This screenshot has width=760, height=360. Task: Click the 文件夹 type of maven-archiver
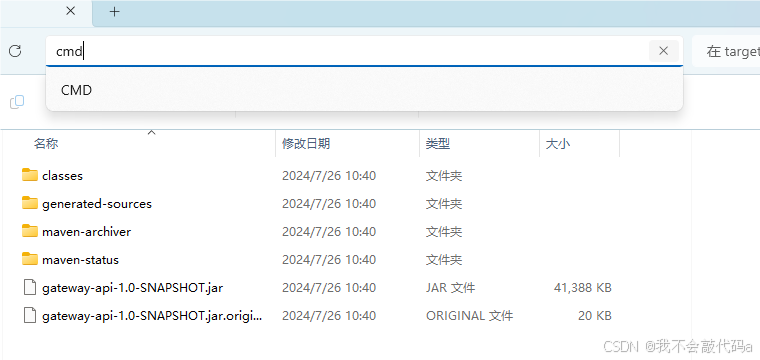click(444, 232)
